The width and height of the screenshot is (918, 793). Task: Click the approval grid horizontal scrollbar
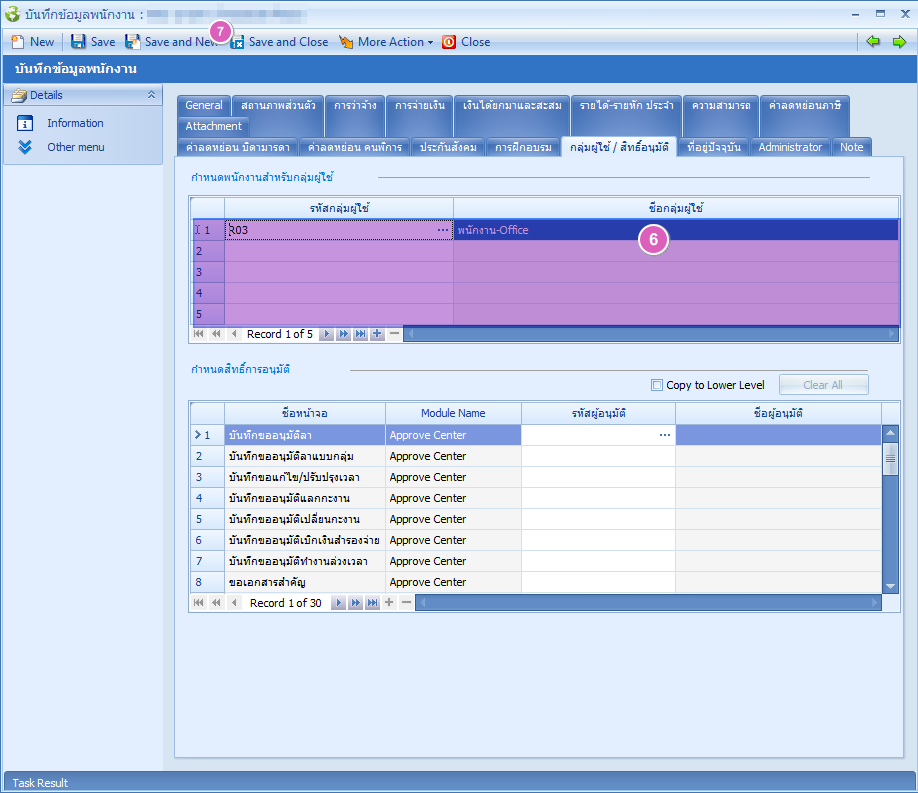coord(648,603)
